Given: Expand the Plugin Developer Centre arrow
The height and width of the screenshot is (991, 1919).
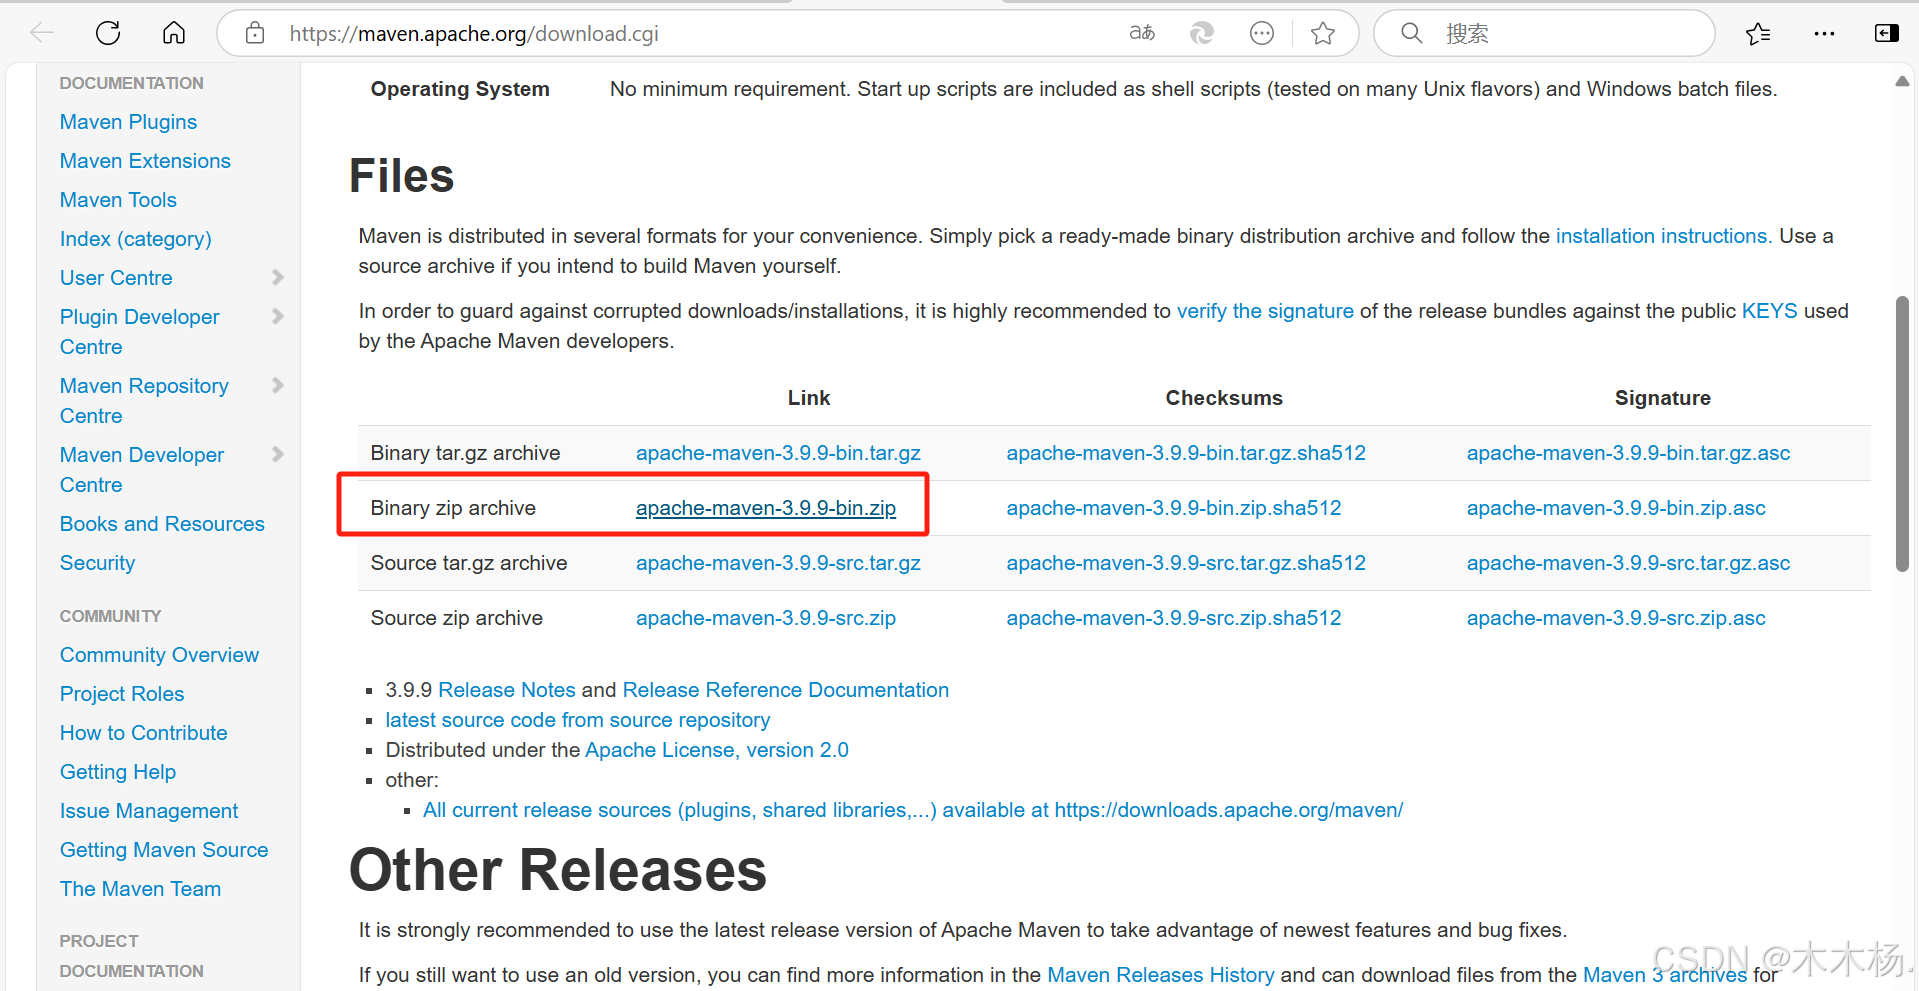Looking at the screenshot, I should point(278,316).
